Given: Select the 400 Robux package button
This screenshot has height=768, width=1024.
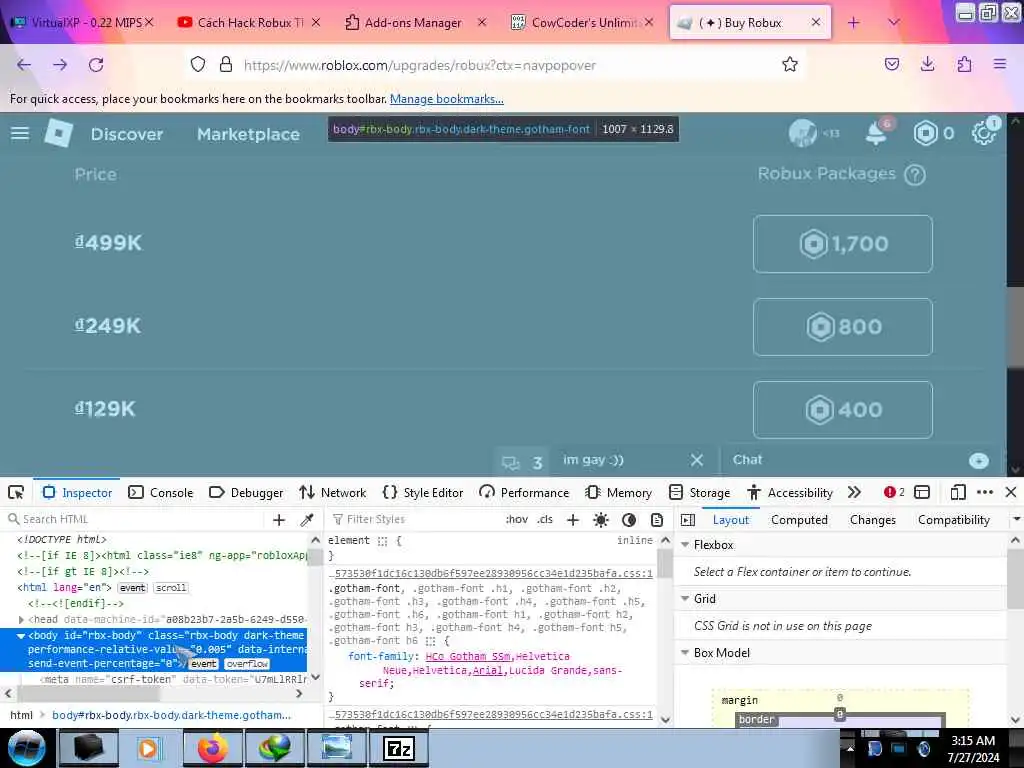Looking at the screenshot, I should pos(842,409).
